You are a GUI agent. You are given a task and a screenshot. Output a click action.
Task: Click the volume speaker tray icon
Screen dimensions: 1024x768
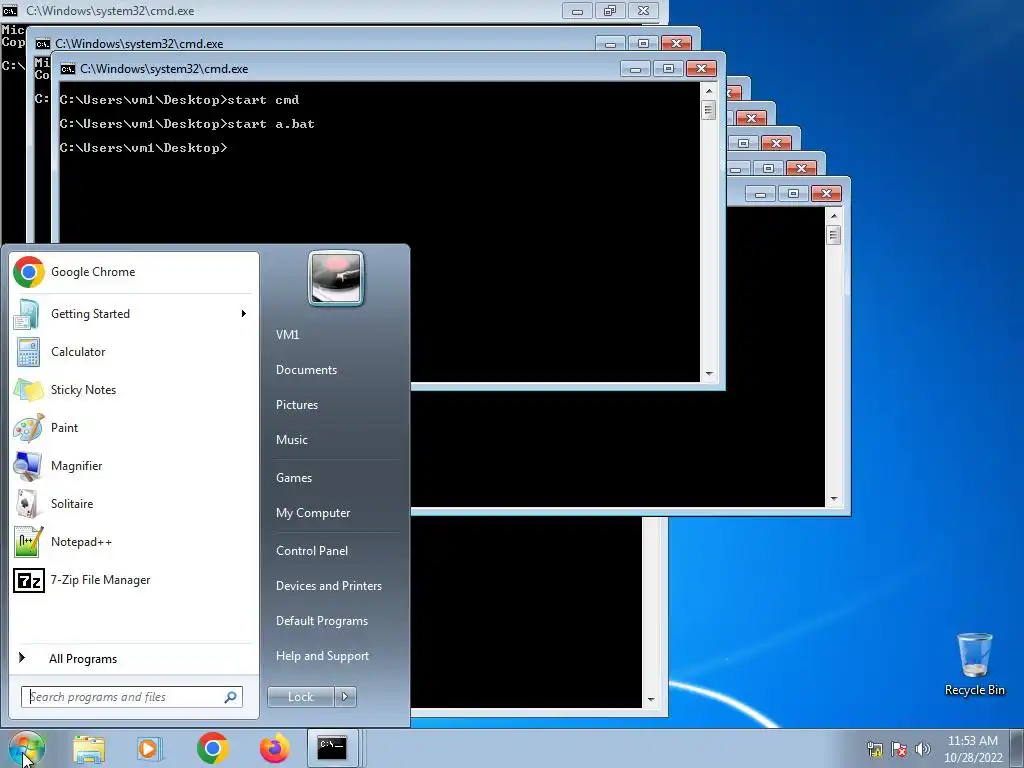923,749
